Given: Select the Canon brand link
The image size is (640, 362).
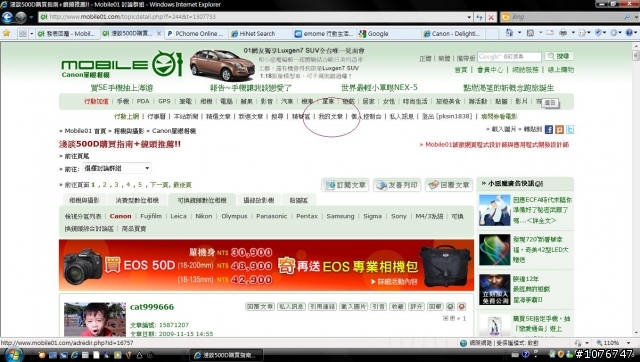Looking at the screenshot, I should coord(120,216).
